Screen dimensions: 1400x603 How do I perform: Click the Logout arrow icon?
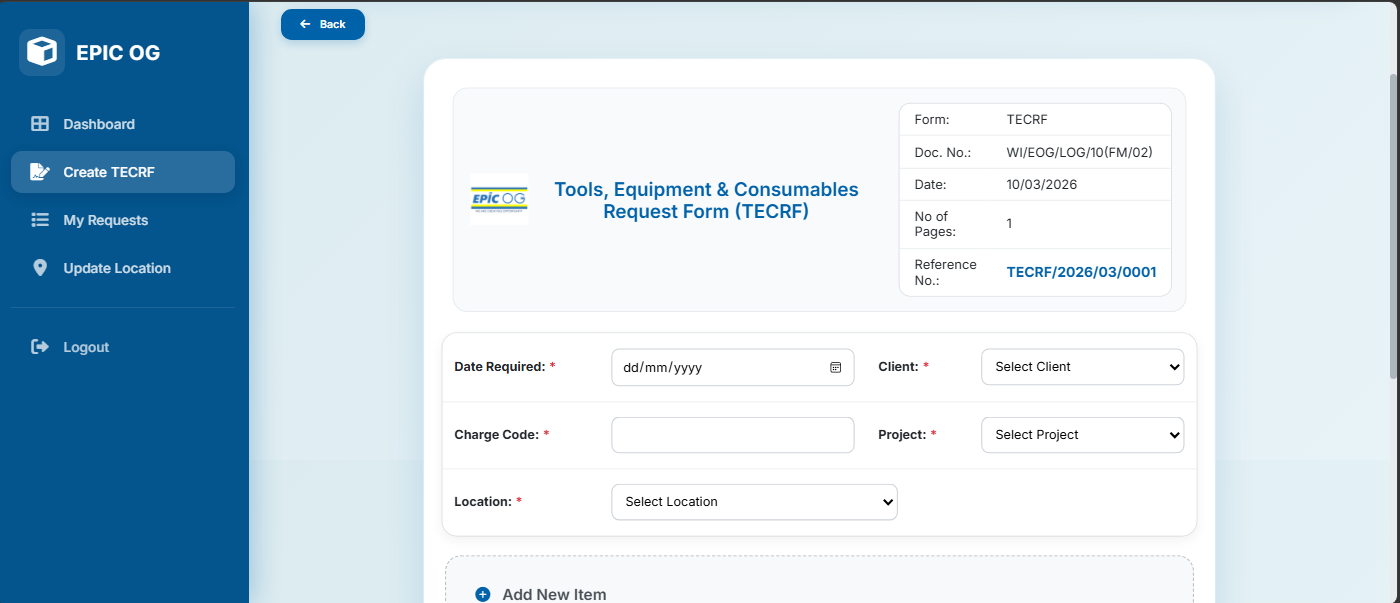(40, 347)
